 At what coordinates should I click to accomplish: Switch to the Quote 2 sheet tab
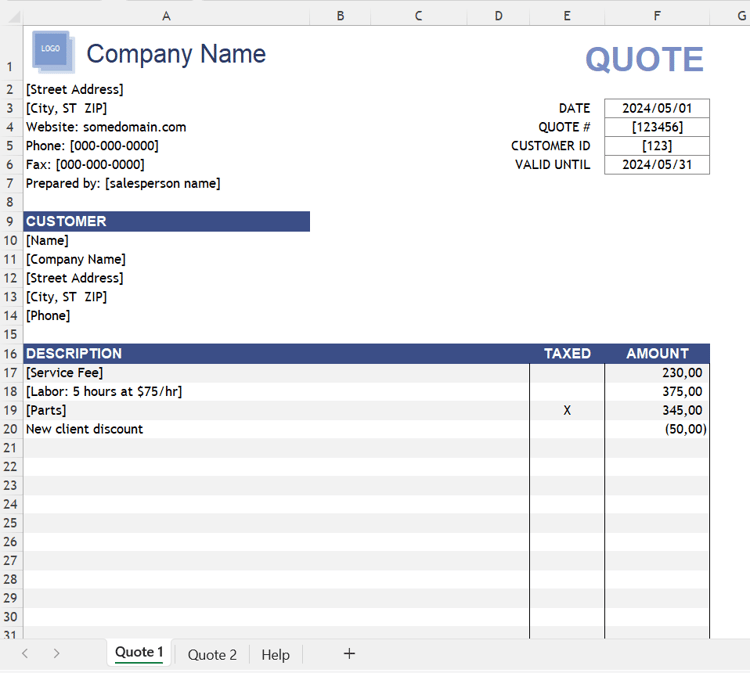click(212, 654)
